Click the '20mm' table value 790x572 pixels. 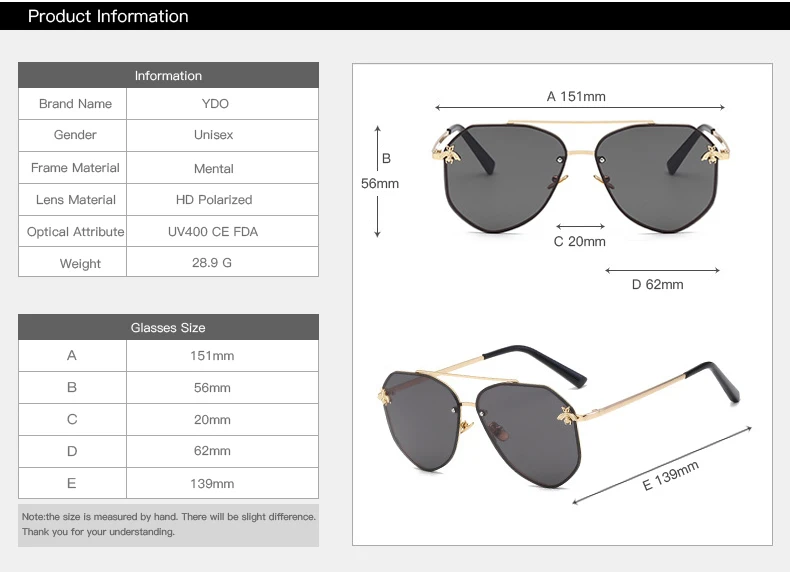(x=212, y=420)
